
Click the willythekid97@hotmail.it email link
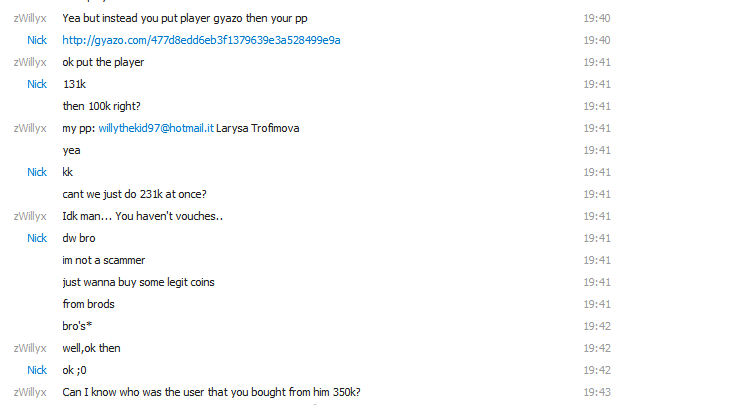(156, 128)
